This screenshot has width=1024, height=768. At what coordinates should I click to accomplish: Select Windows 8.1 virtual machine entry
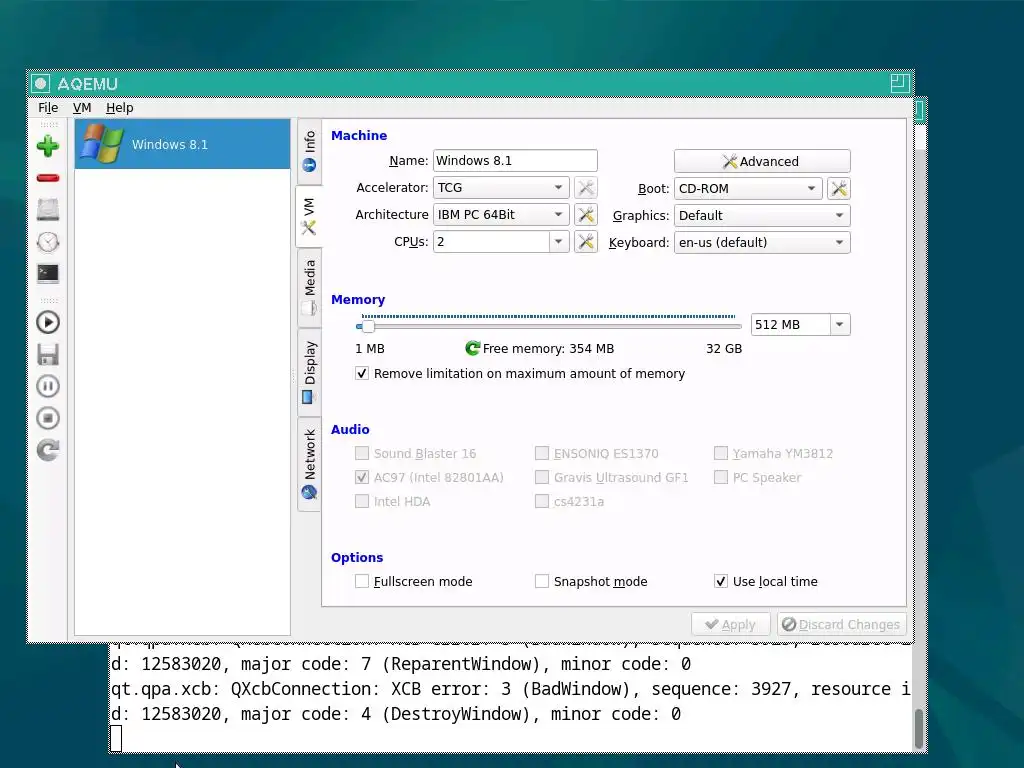click(182, 144)
